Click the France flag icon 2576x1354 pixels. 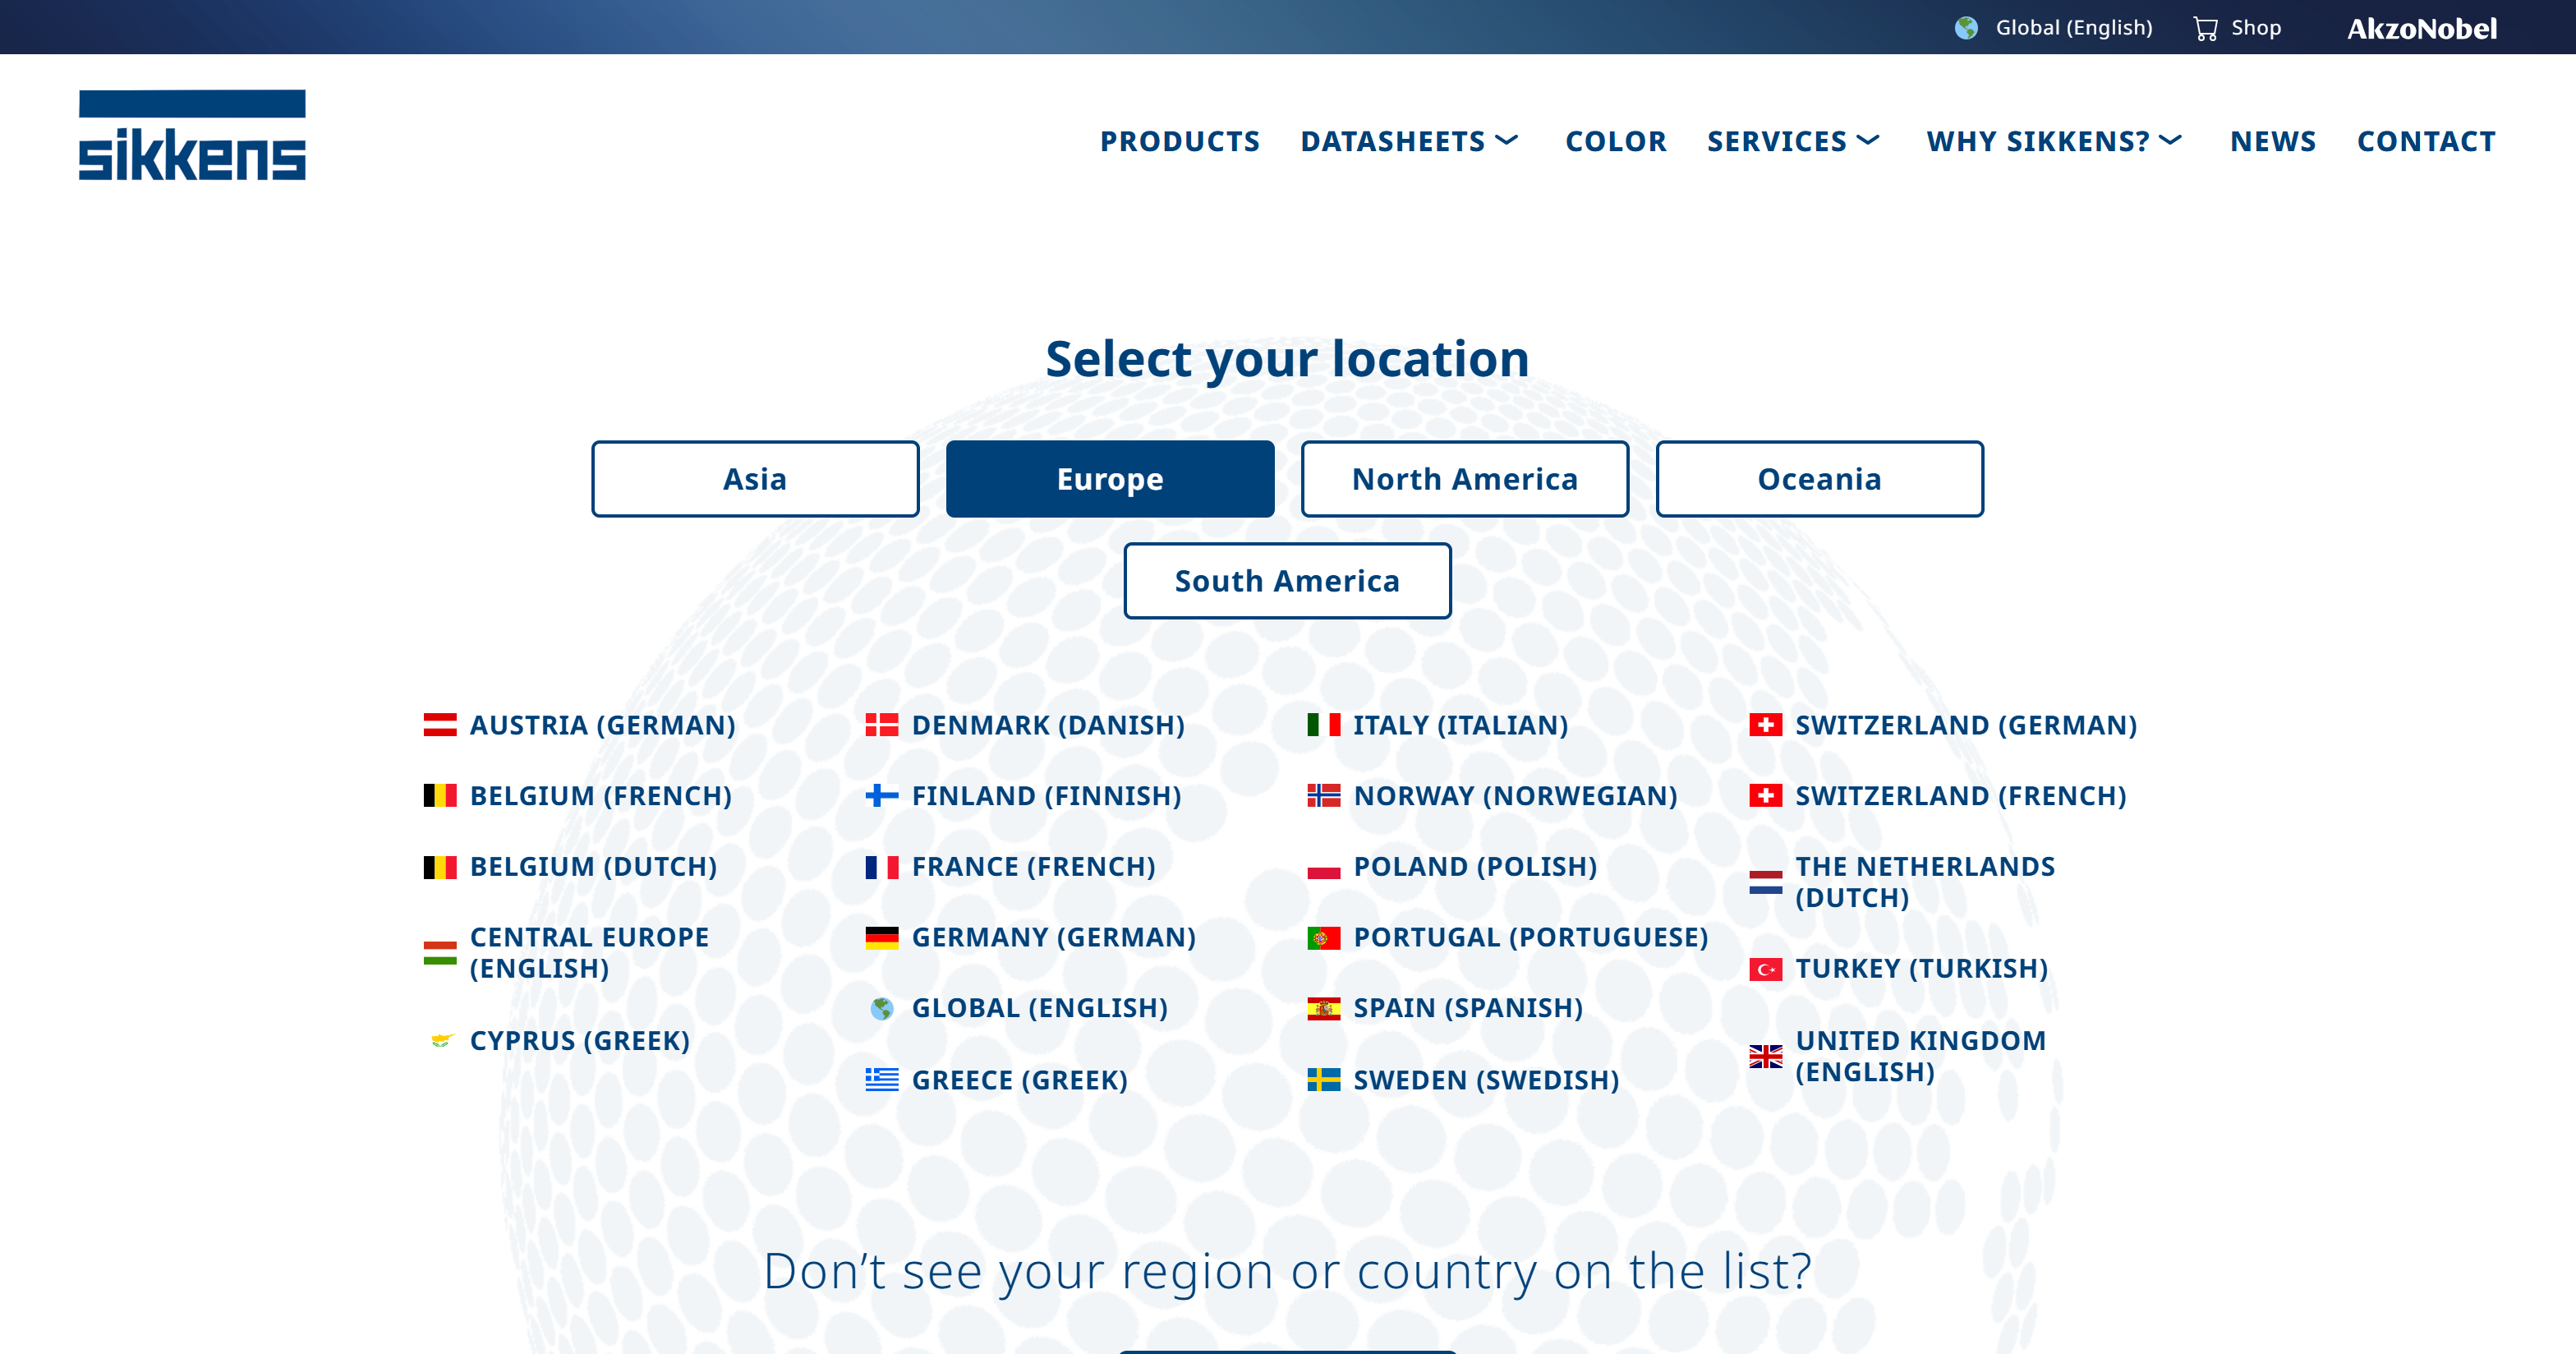tap(882, 867)
